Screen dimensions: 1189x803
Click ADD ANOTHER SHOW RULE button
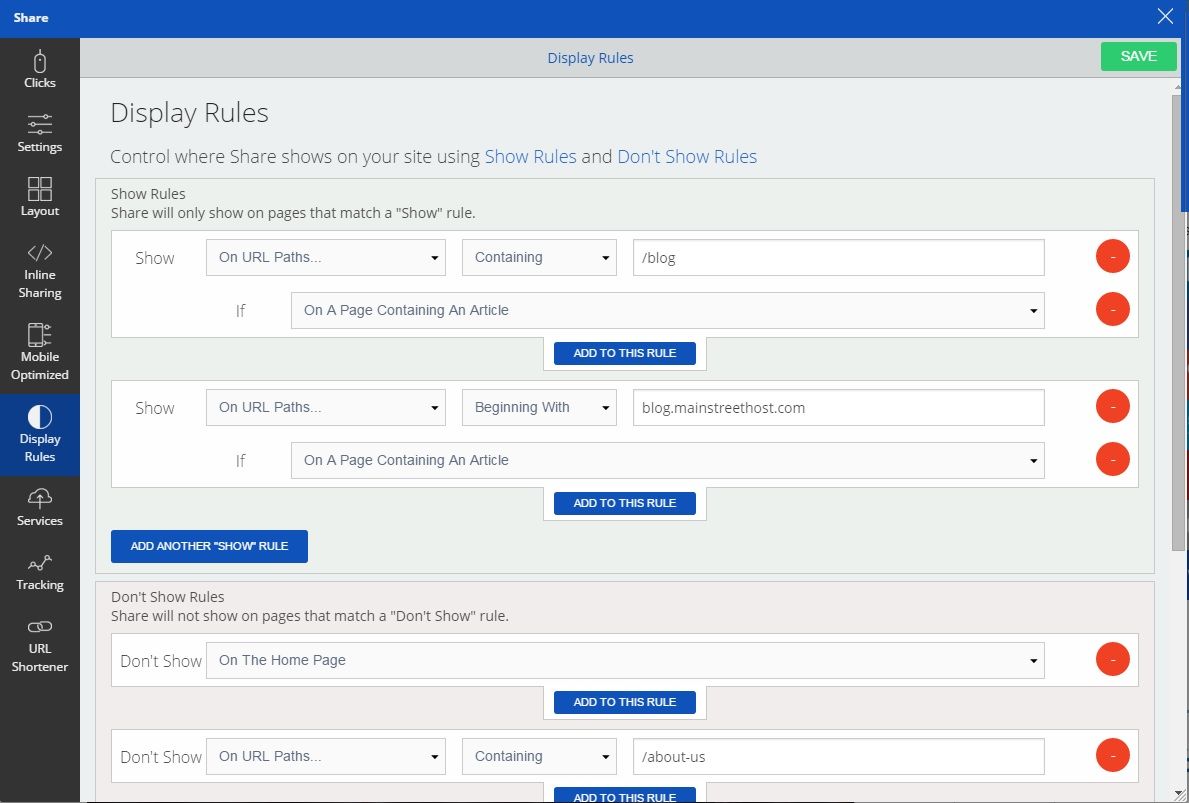[x=209, y=546]
